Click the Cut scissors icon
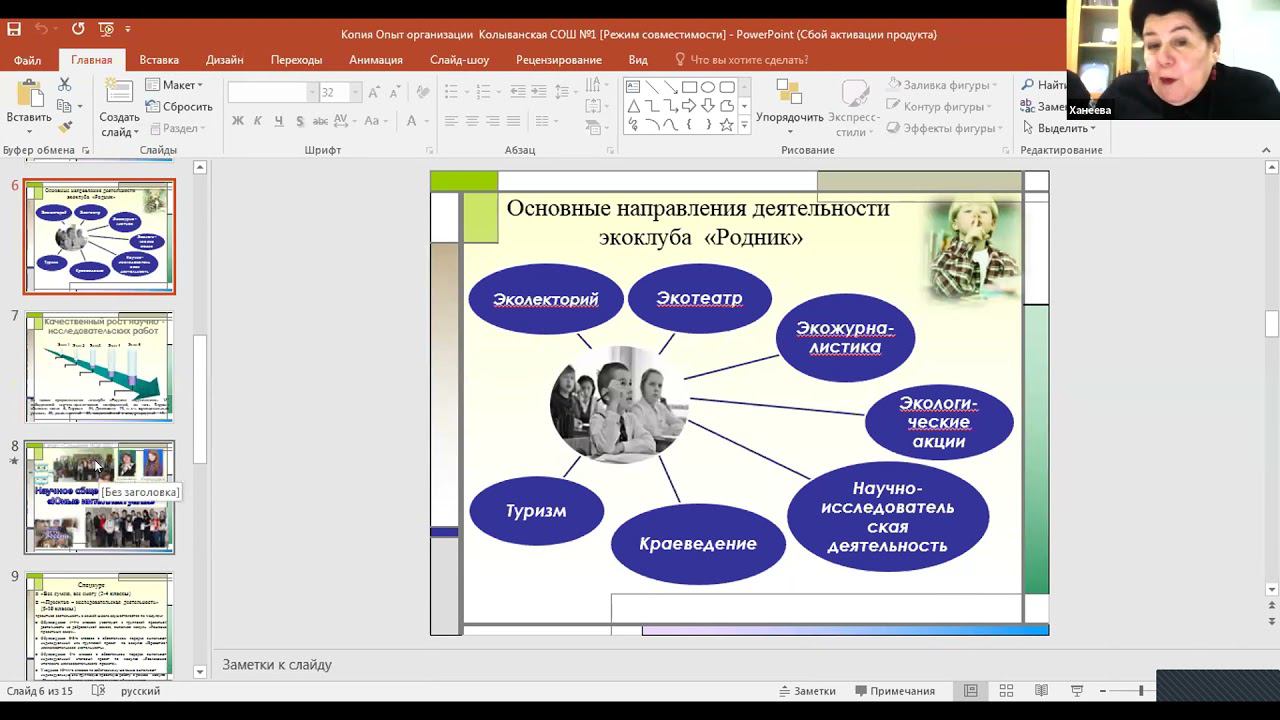 pyautogui.click(x=65, y=85)
